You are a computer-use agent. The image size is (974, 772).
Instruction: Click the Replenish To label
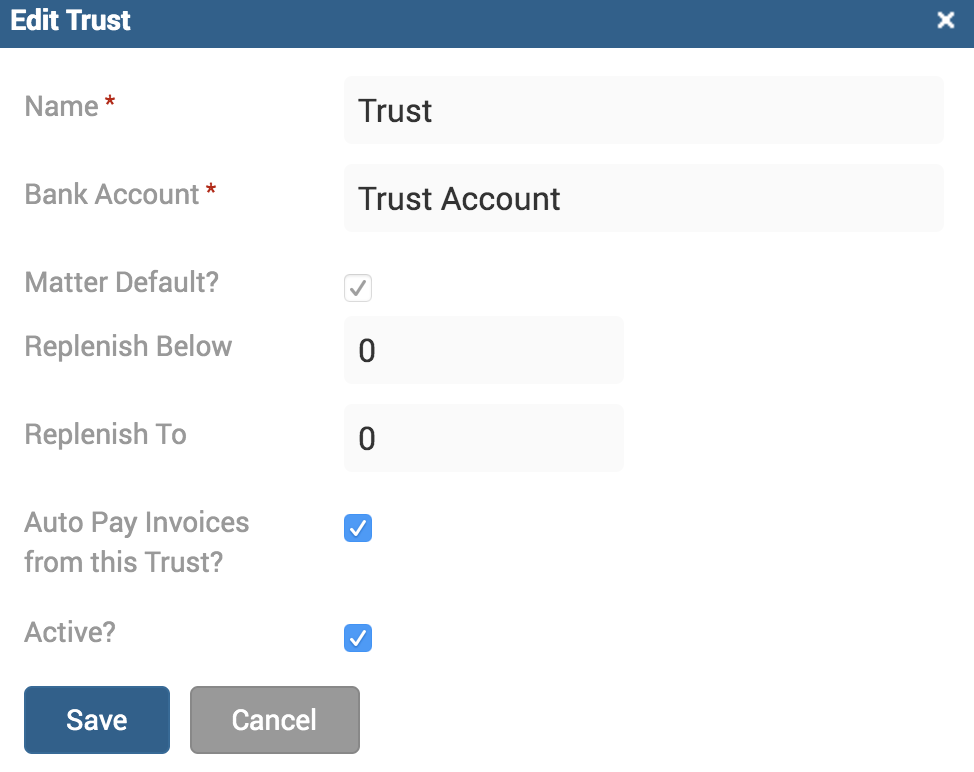(106, 435)
